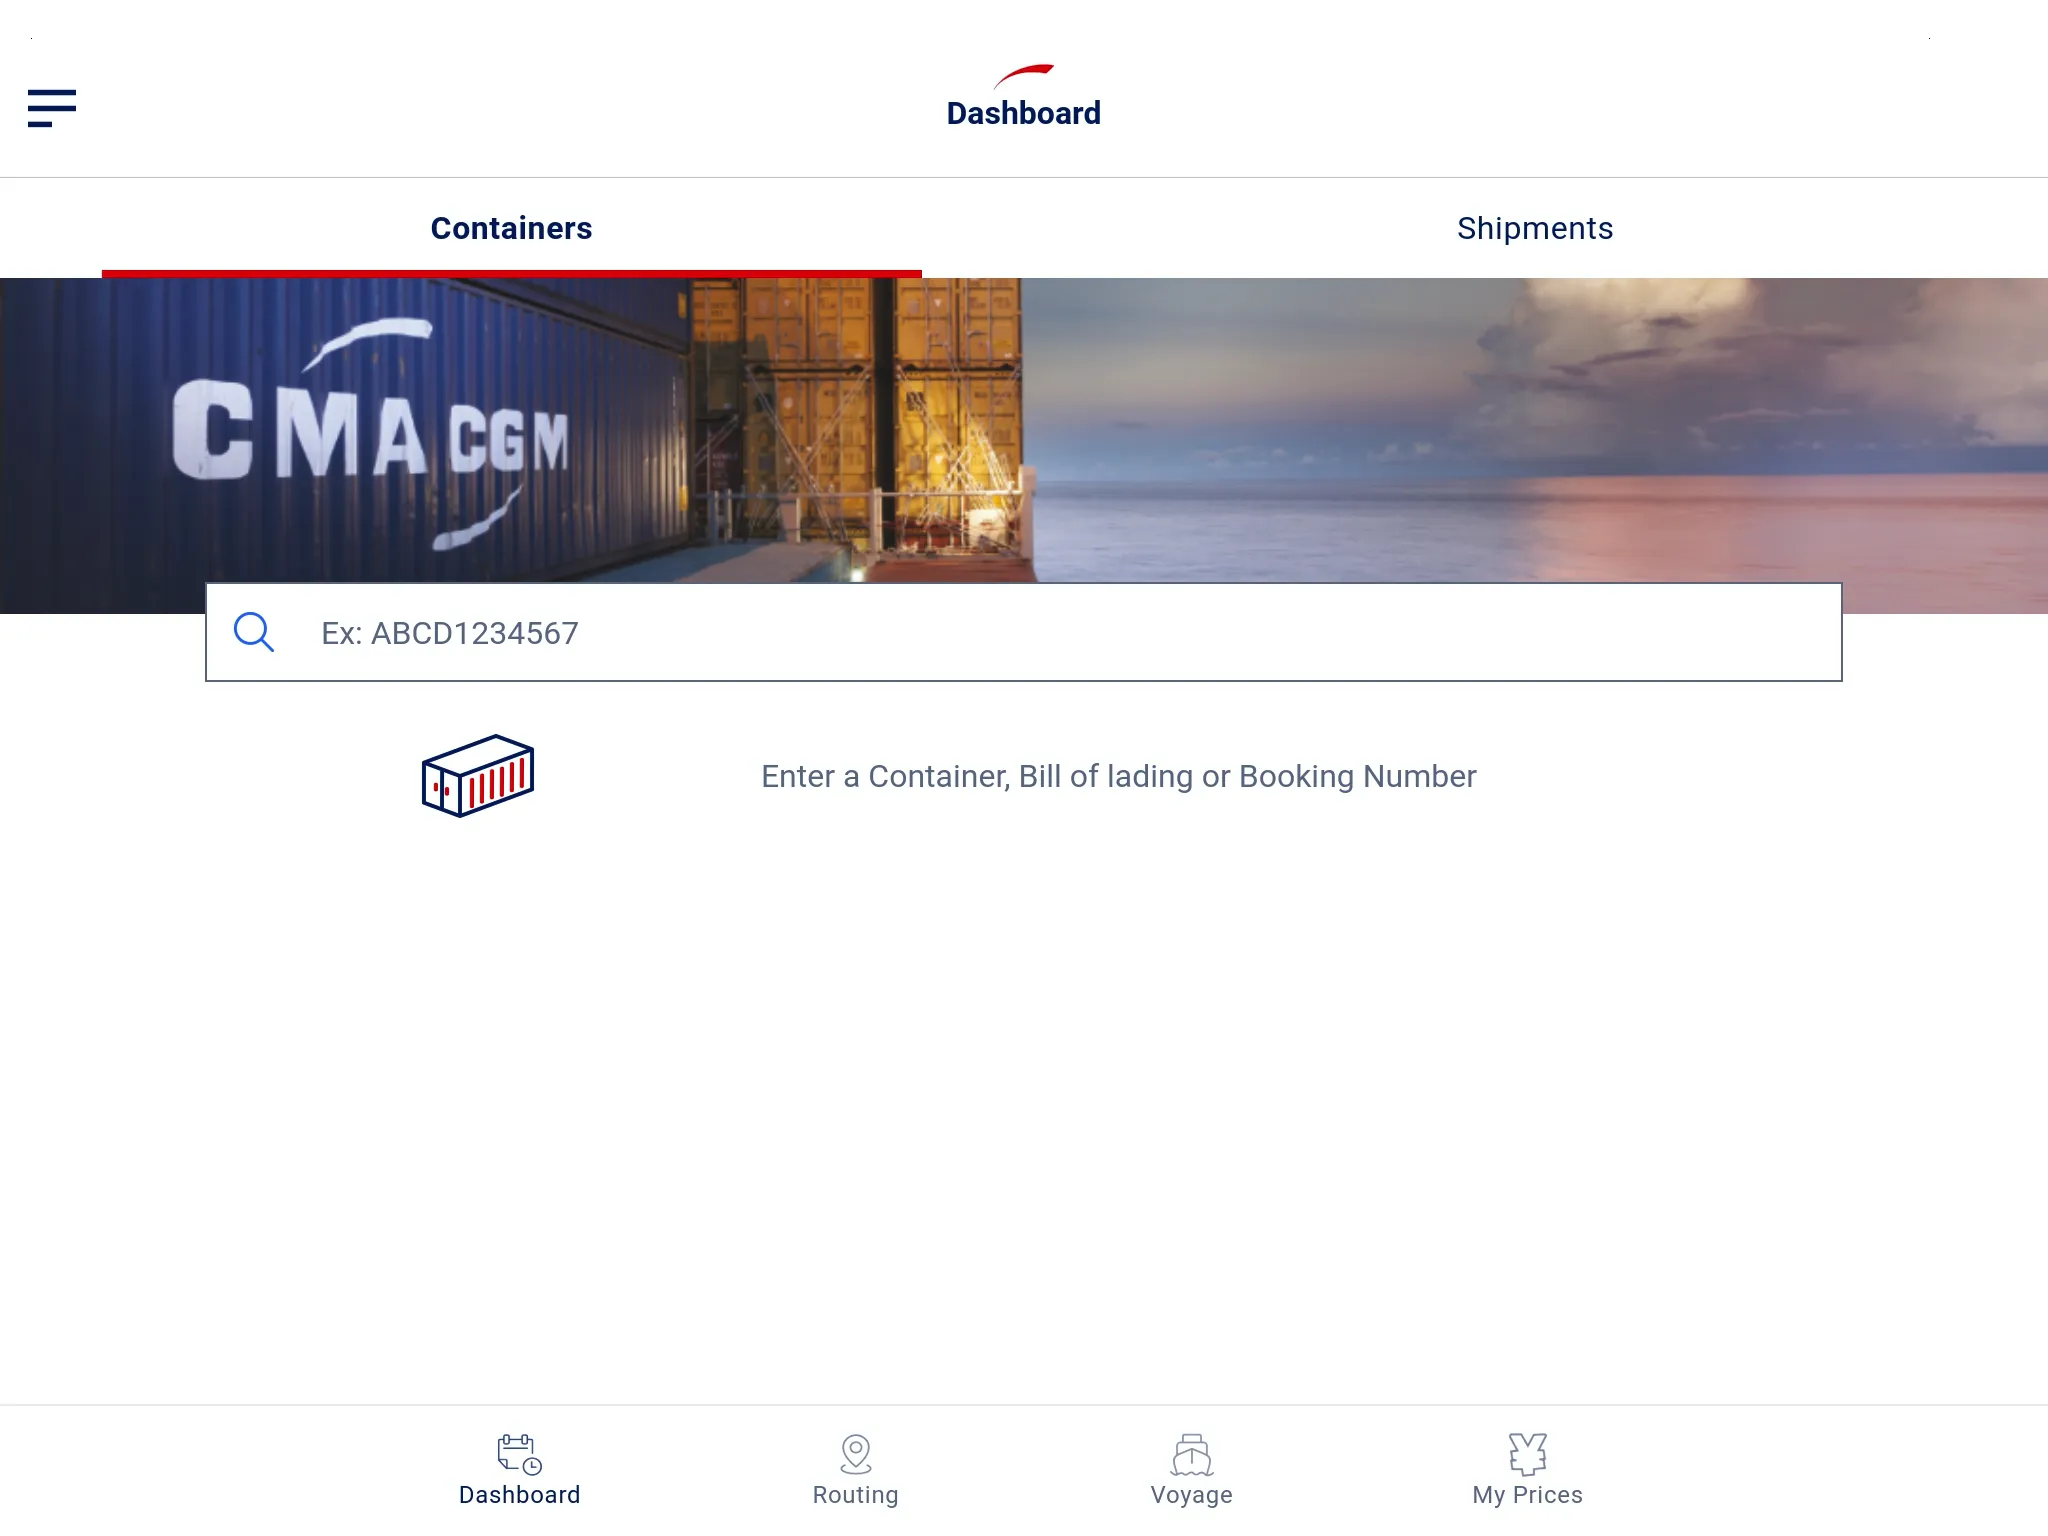The height and width of the screenshot is (1536, 2048).
Task: Click the container tracking icon
Action: (x=477, y=776)
